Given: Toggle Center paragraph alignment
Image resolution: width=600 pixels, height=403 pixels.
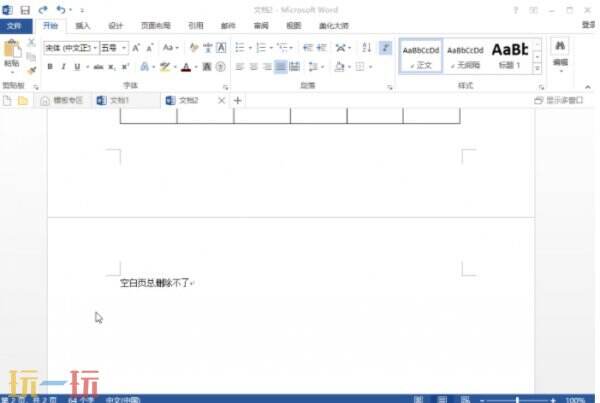Looking at the screenshot, I should coord(253,67).
